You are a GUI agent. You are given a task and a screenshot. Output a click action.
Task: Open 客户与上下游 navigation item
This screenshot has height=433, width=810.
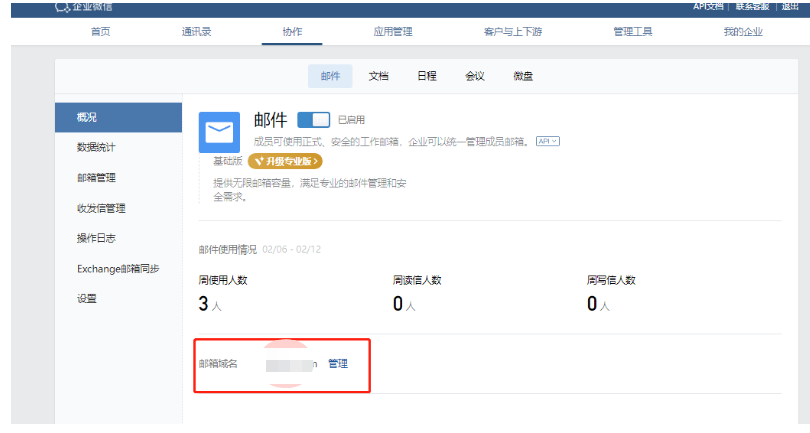(512, 32)
